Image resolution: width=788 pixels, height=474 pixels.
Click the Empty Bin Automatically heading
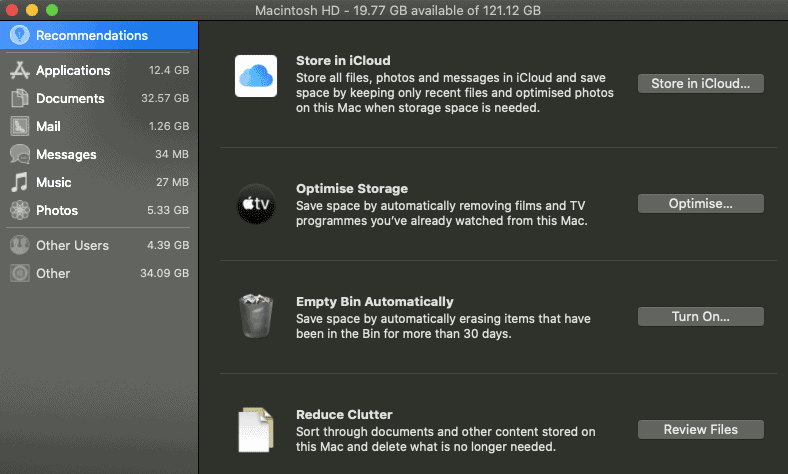coord(374,302)
